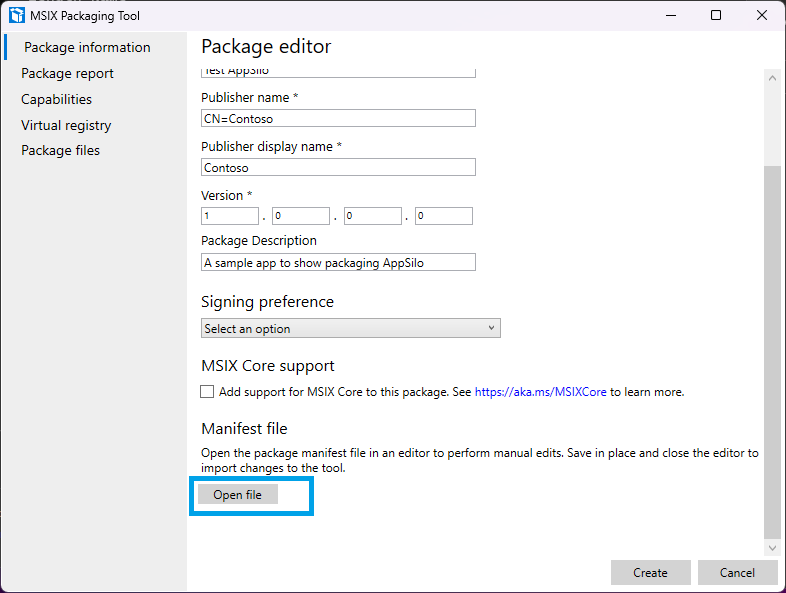The height and width of the screenshot is (593, 786).
Task: Click the scrollbar up arrow
Action: tap(772, 78)
